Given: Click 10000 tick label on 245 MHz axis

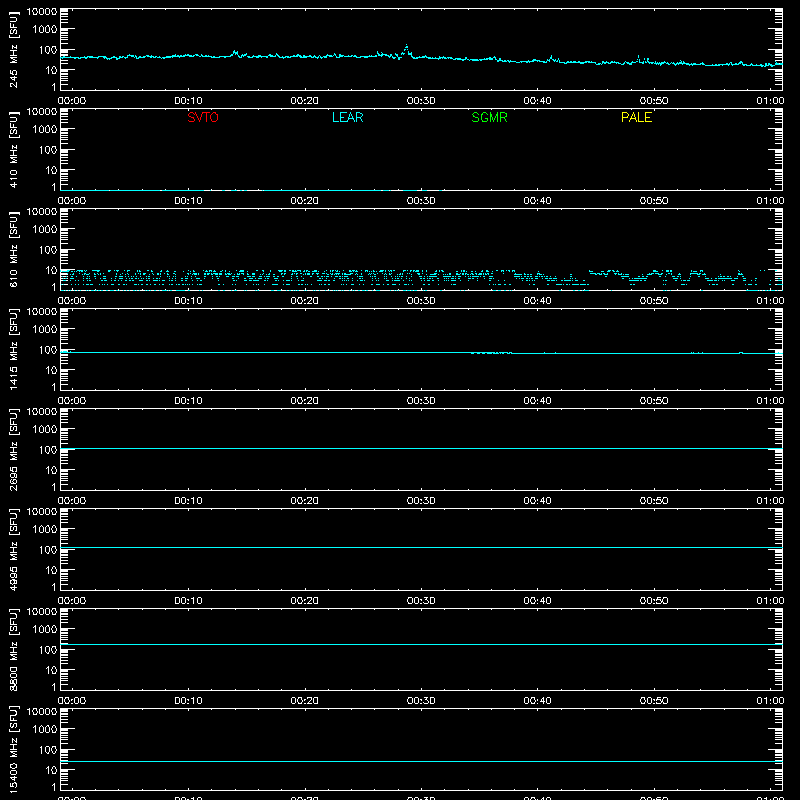Looking at the screenshot, I should click(x=42, y=12).
